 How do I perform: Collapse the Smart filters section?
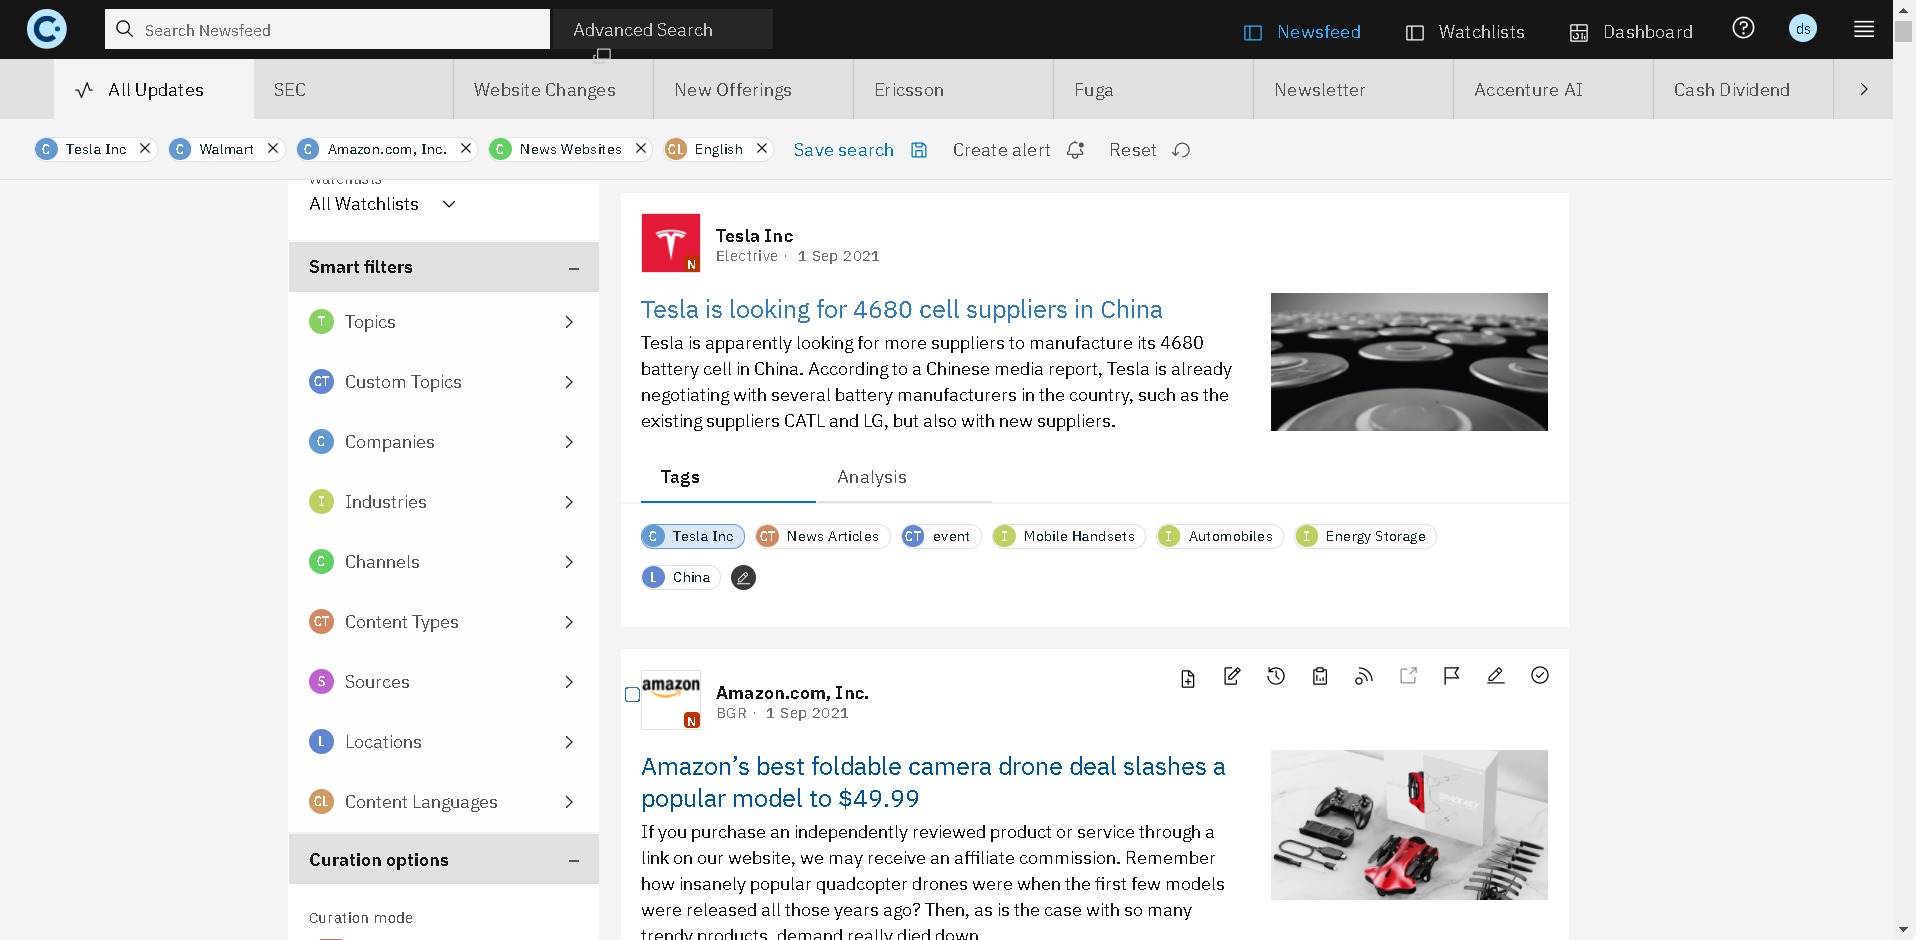click(x=573, y=268)
